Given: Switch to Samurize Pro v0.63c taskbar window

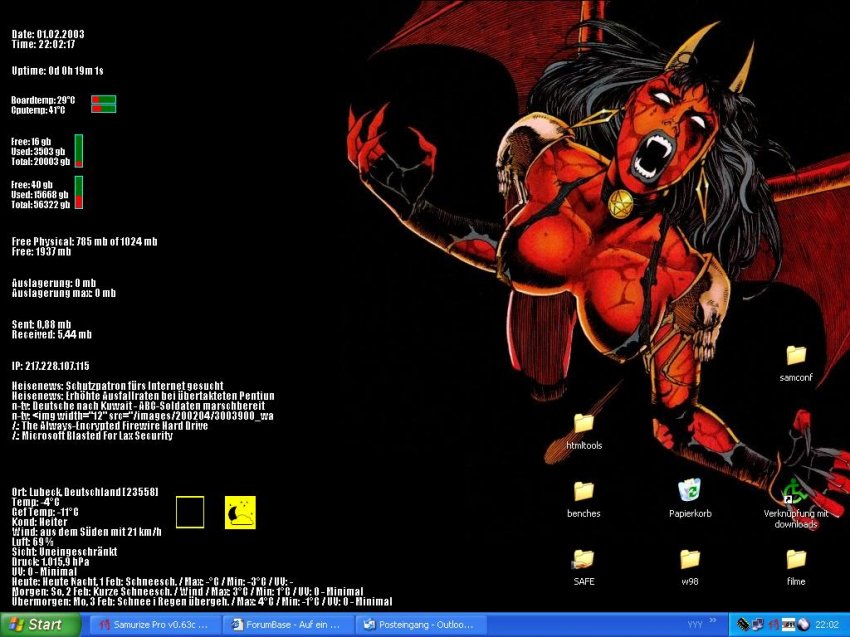Looking at the screenshot, I should (156, 625).
